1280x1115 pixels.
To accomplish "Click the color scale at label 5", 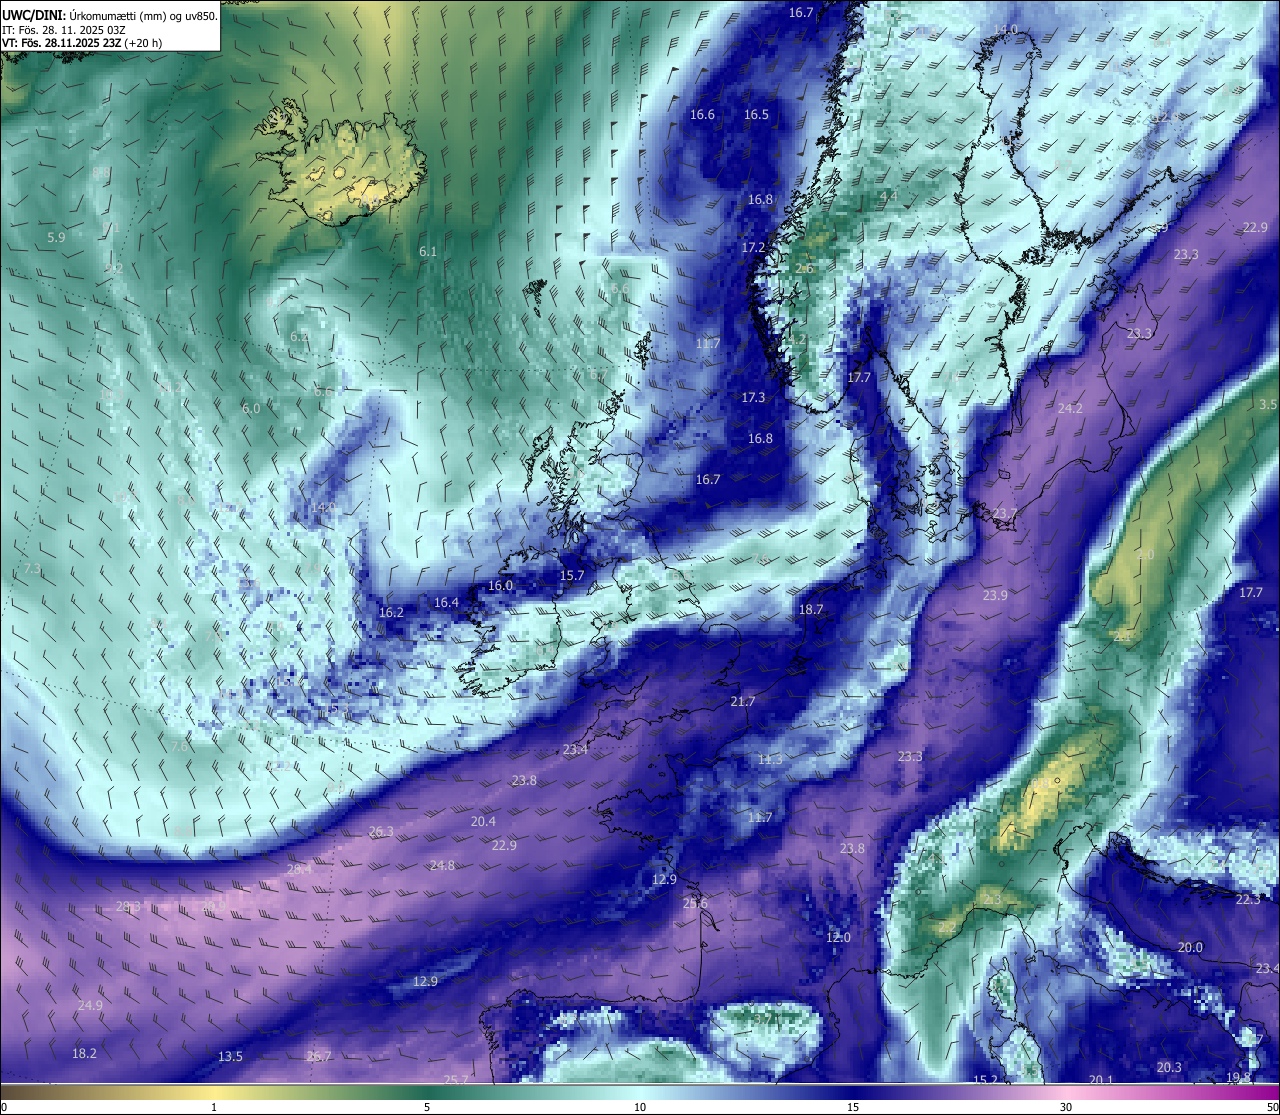I will click(427, 1107).
